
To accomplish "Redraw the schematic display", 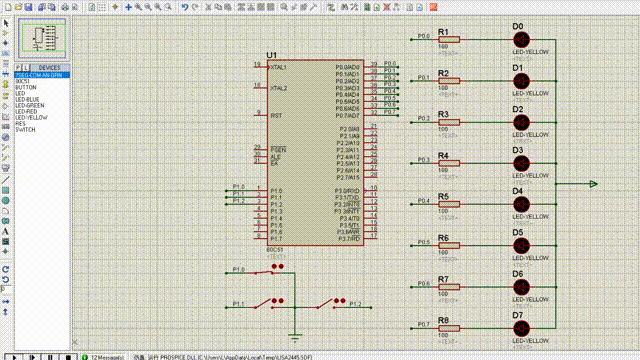I will pyautogui.click(x=91, y=7).
